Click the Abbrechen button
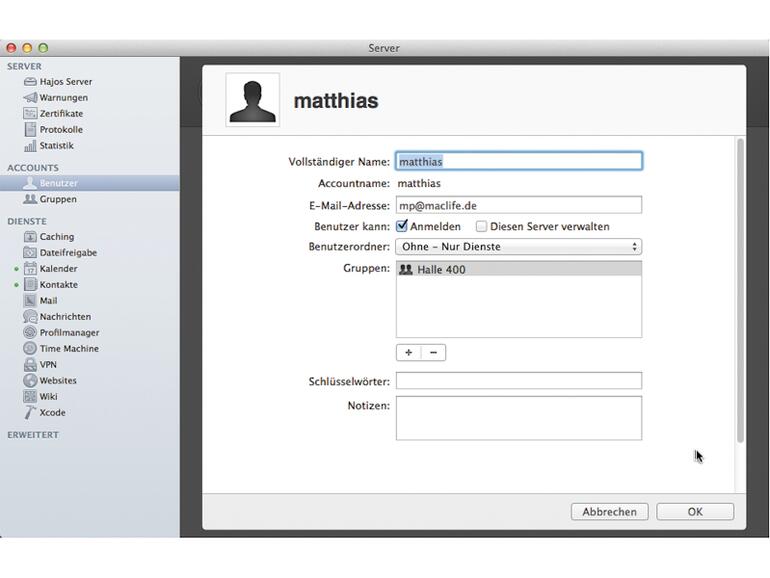The image size is (770, 578). tap(609, 512)
